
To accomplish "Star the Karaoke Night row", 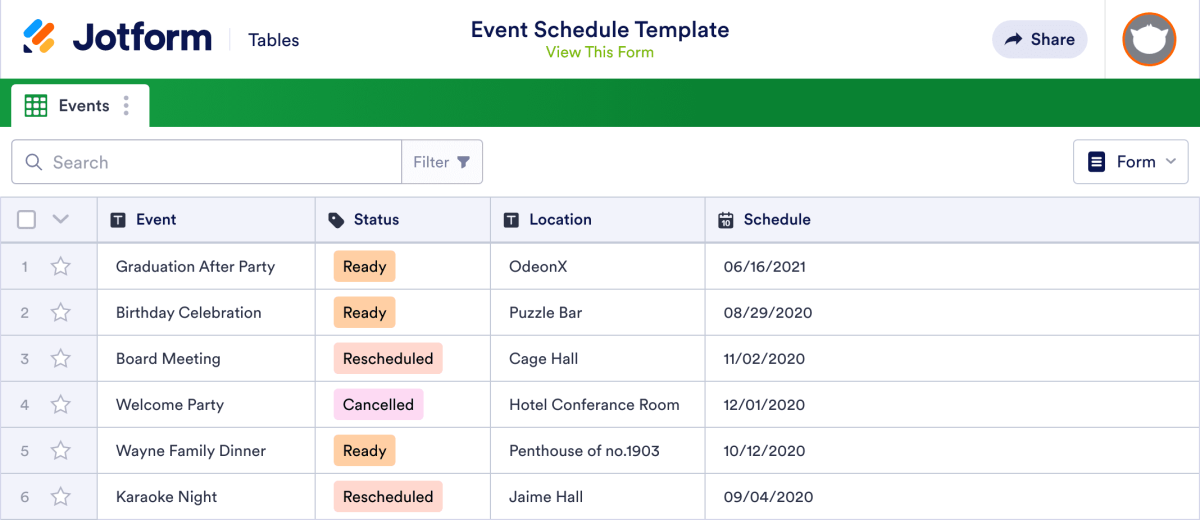I will click(61, 497).
